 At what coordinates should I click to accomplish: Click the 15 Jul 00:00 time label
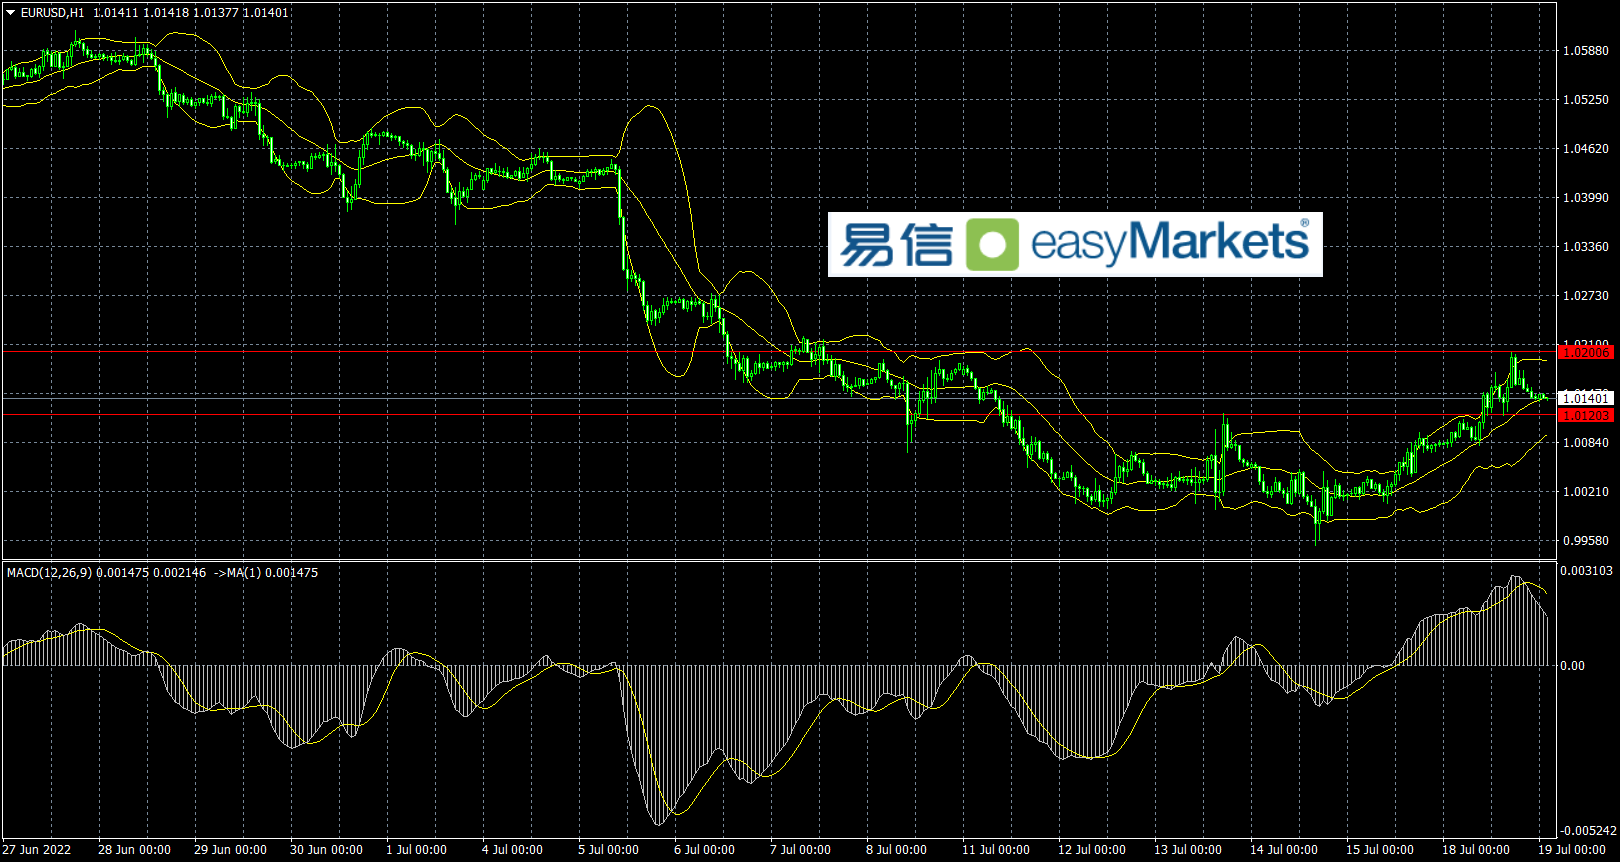pos(1379,850)
